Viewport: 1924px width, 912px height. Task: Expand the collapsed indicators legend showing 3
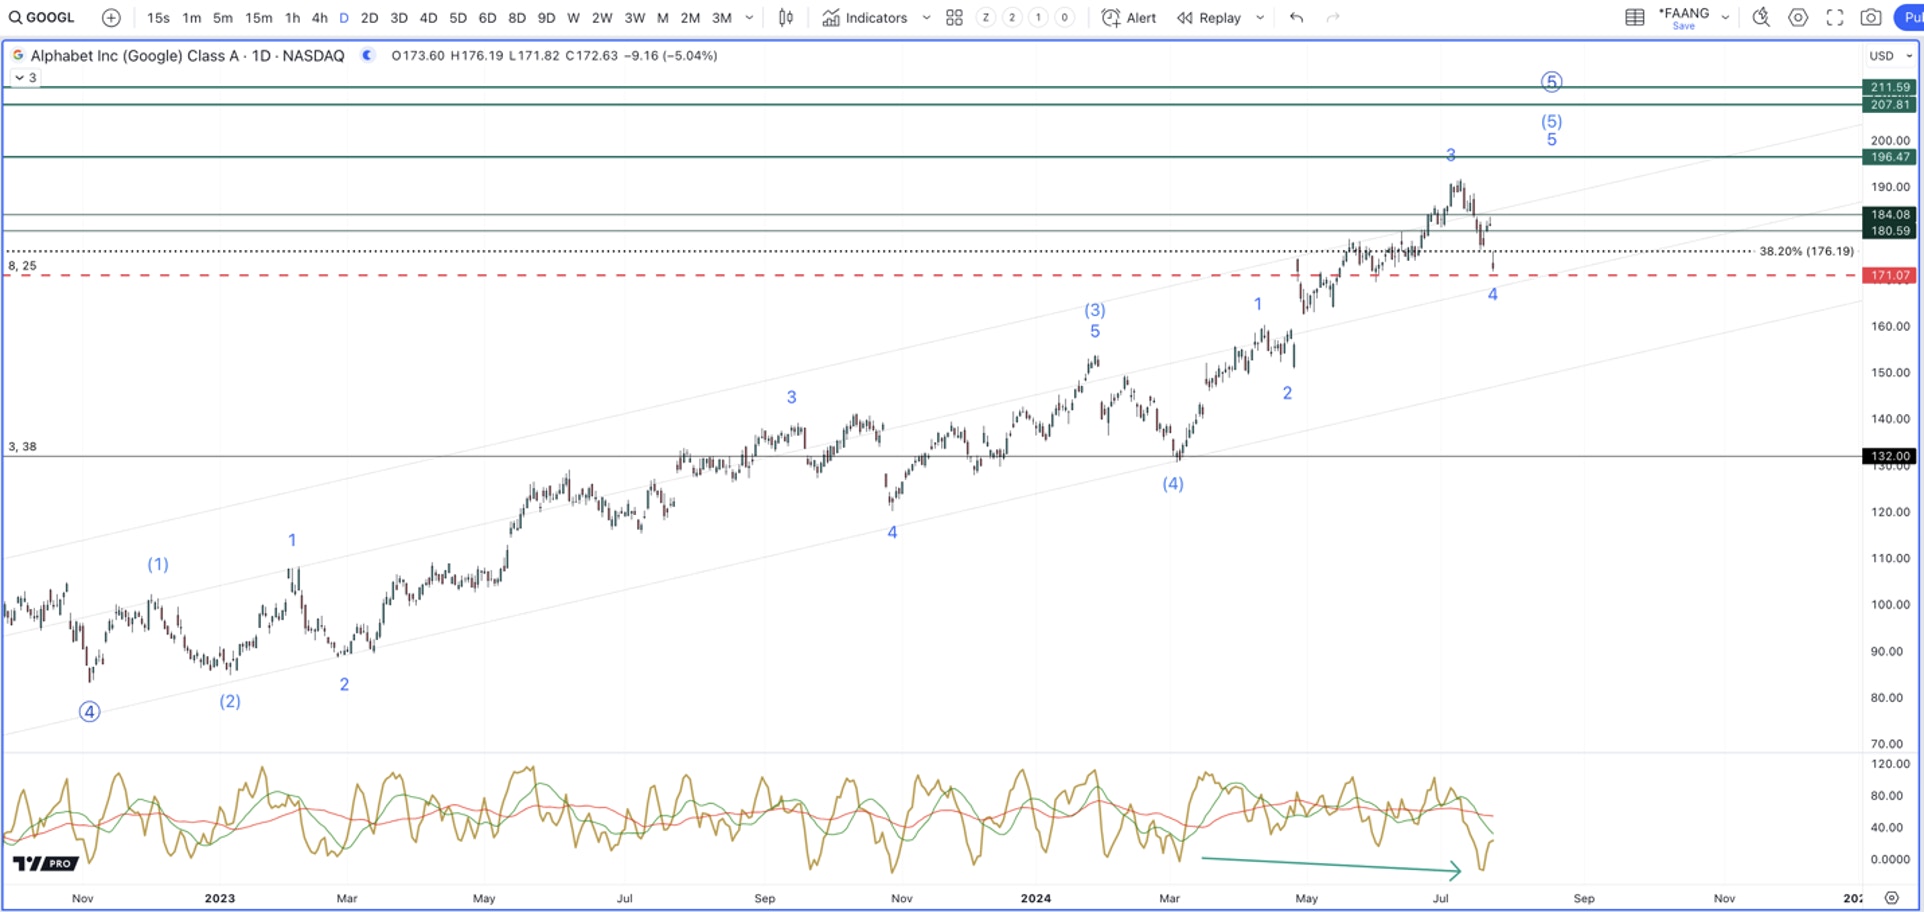point(26,77)
